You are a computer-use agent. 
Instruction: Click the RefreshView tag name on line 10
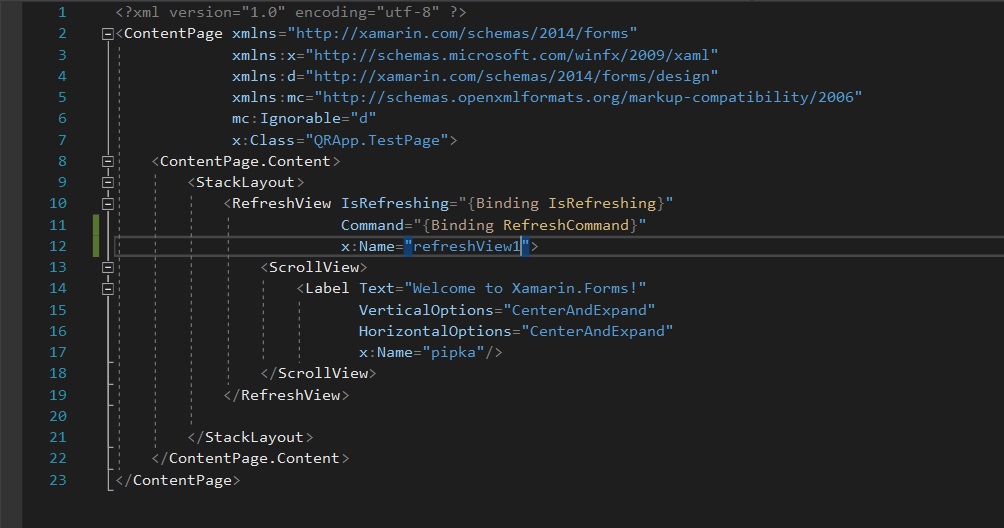[x=281, y=204]
